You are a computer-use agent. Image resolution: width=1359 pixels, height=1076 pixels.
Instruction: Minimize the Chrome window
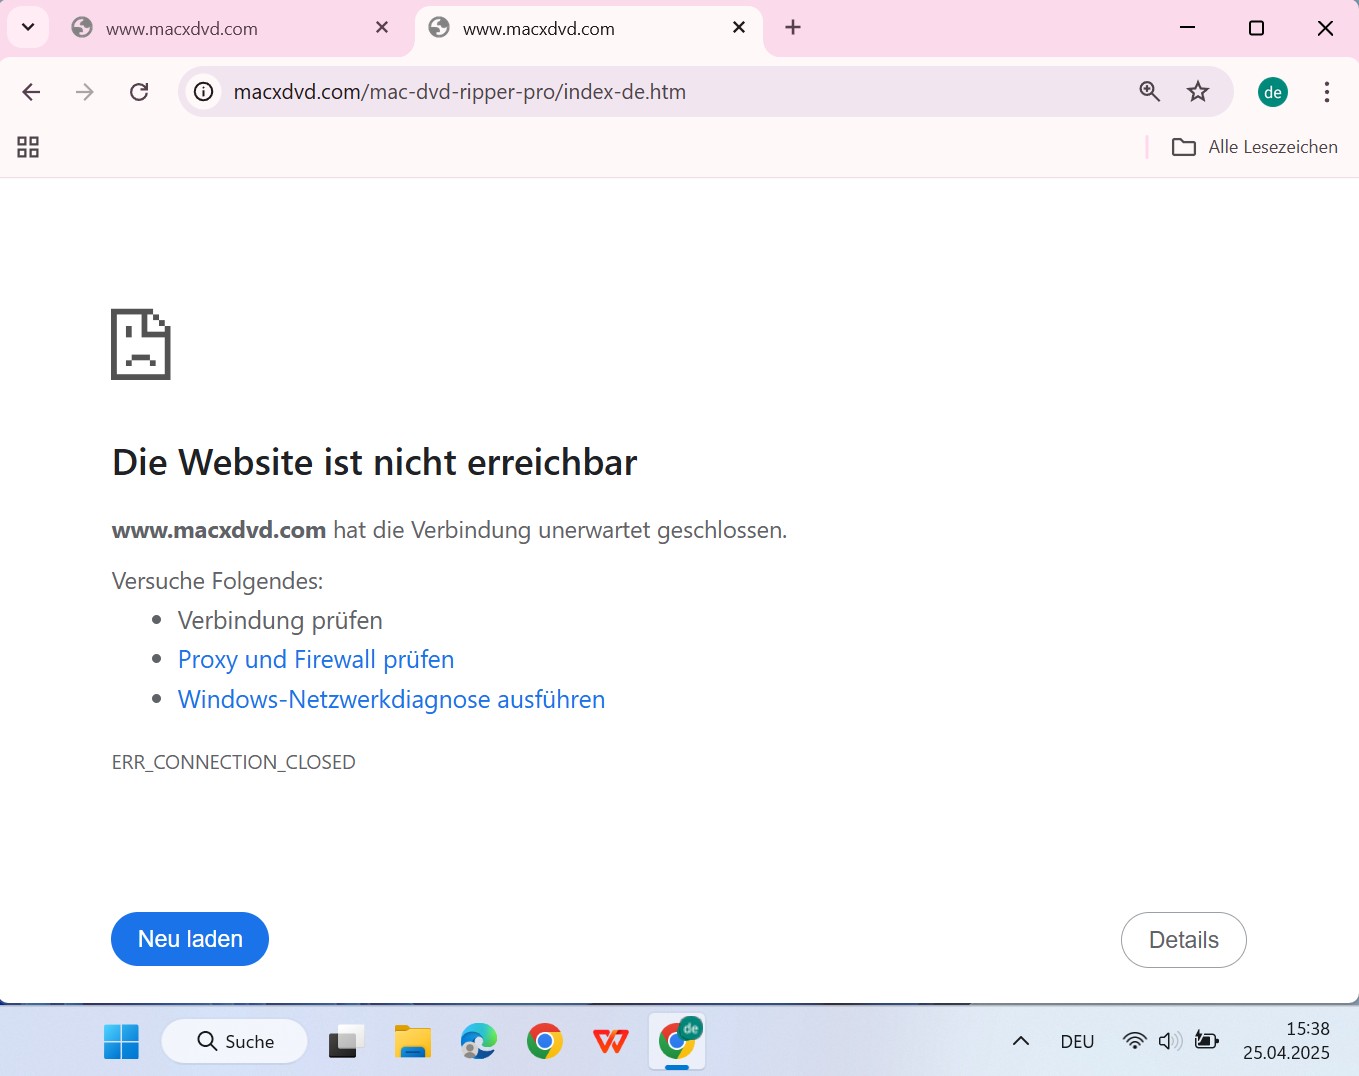tap(1188, 28)
